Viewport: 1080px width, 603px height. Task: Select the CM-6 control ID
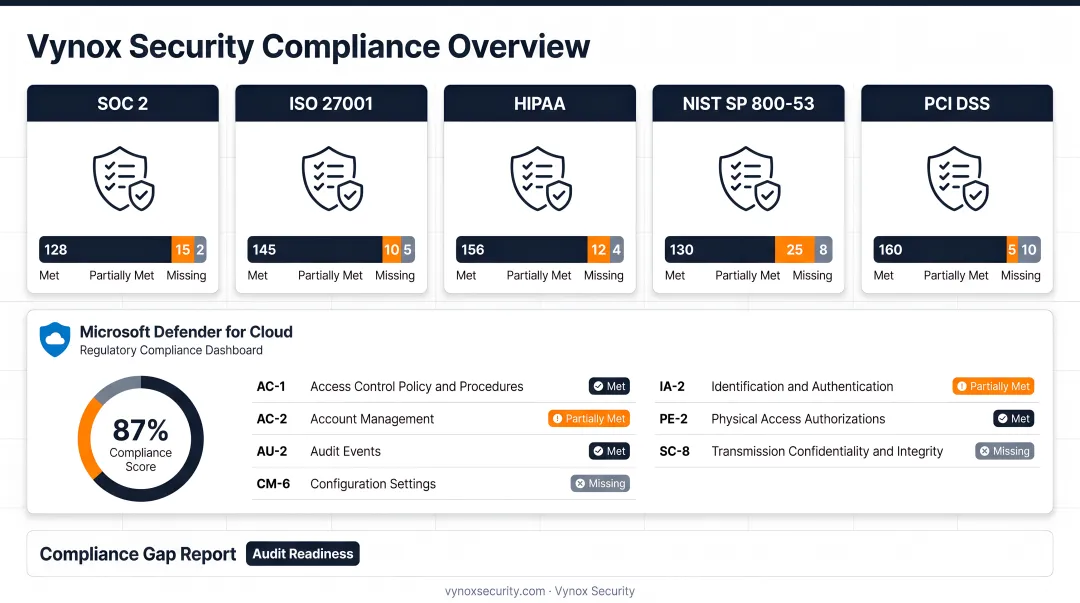coord(273,484)
